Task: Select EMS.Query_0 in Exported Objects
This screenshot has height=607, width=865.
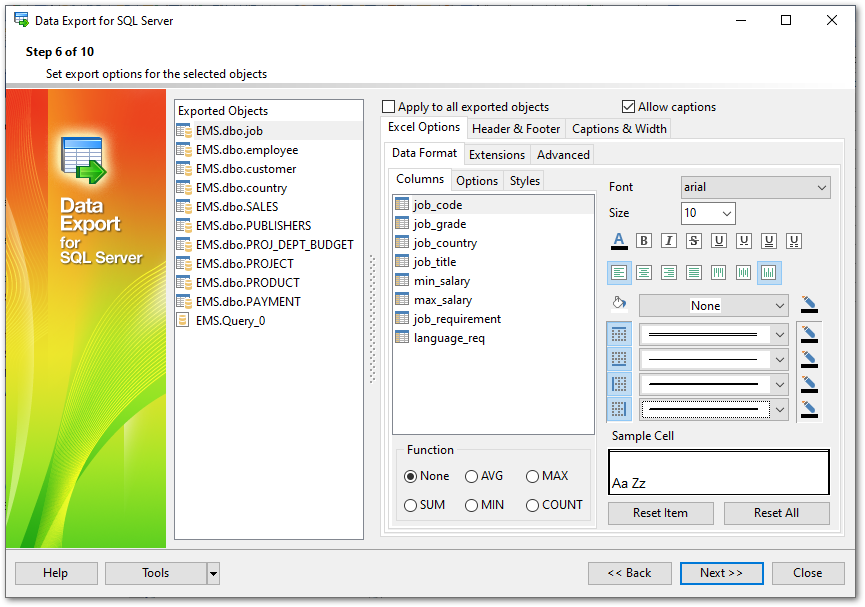Action: 269,321
